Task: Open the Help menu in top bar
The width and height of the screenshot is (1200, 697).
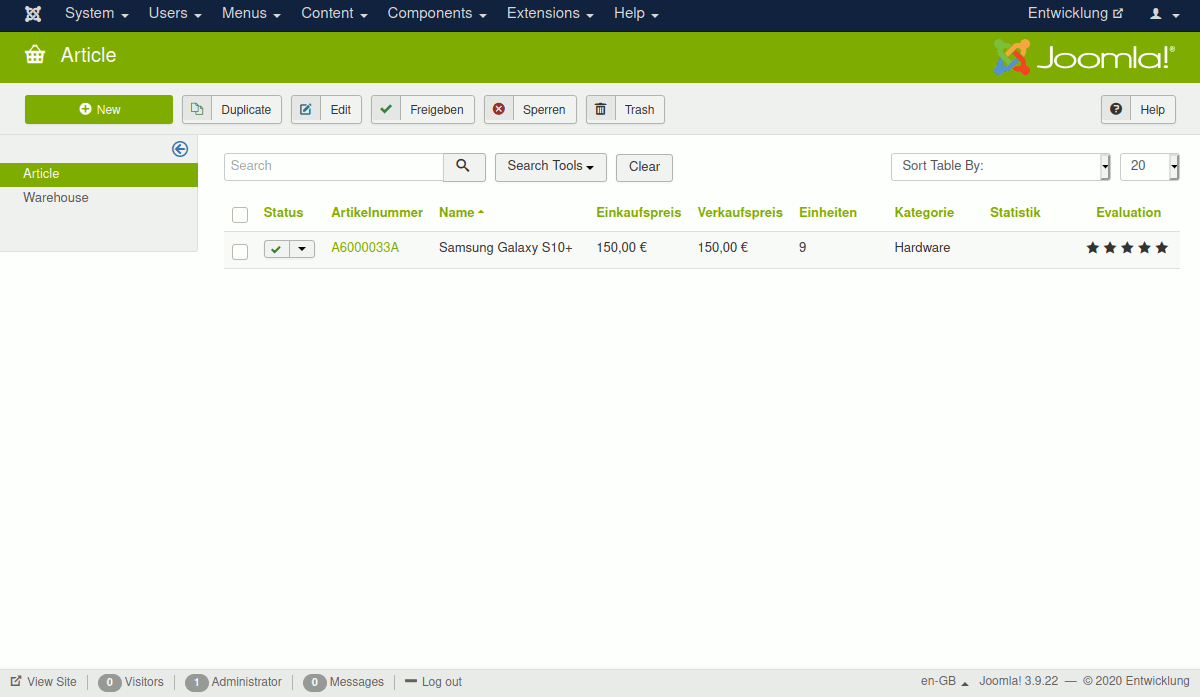Action: (636, 14)
